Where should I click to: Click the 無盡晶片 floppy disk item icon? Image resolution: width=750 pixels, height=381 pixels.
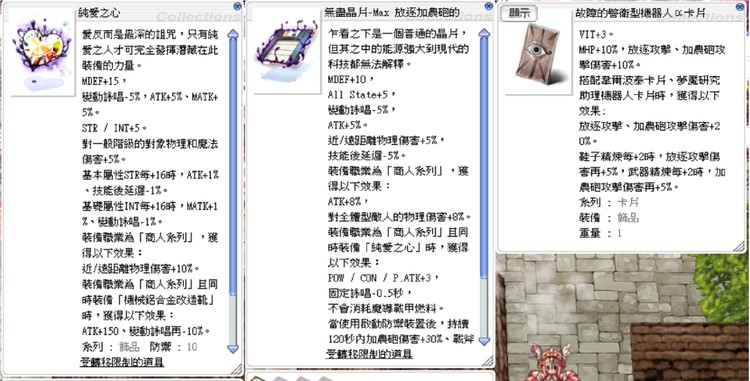(287, 52)
